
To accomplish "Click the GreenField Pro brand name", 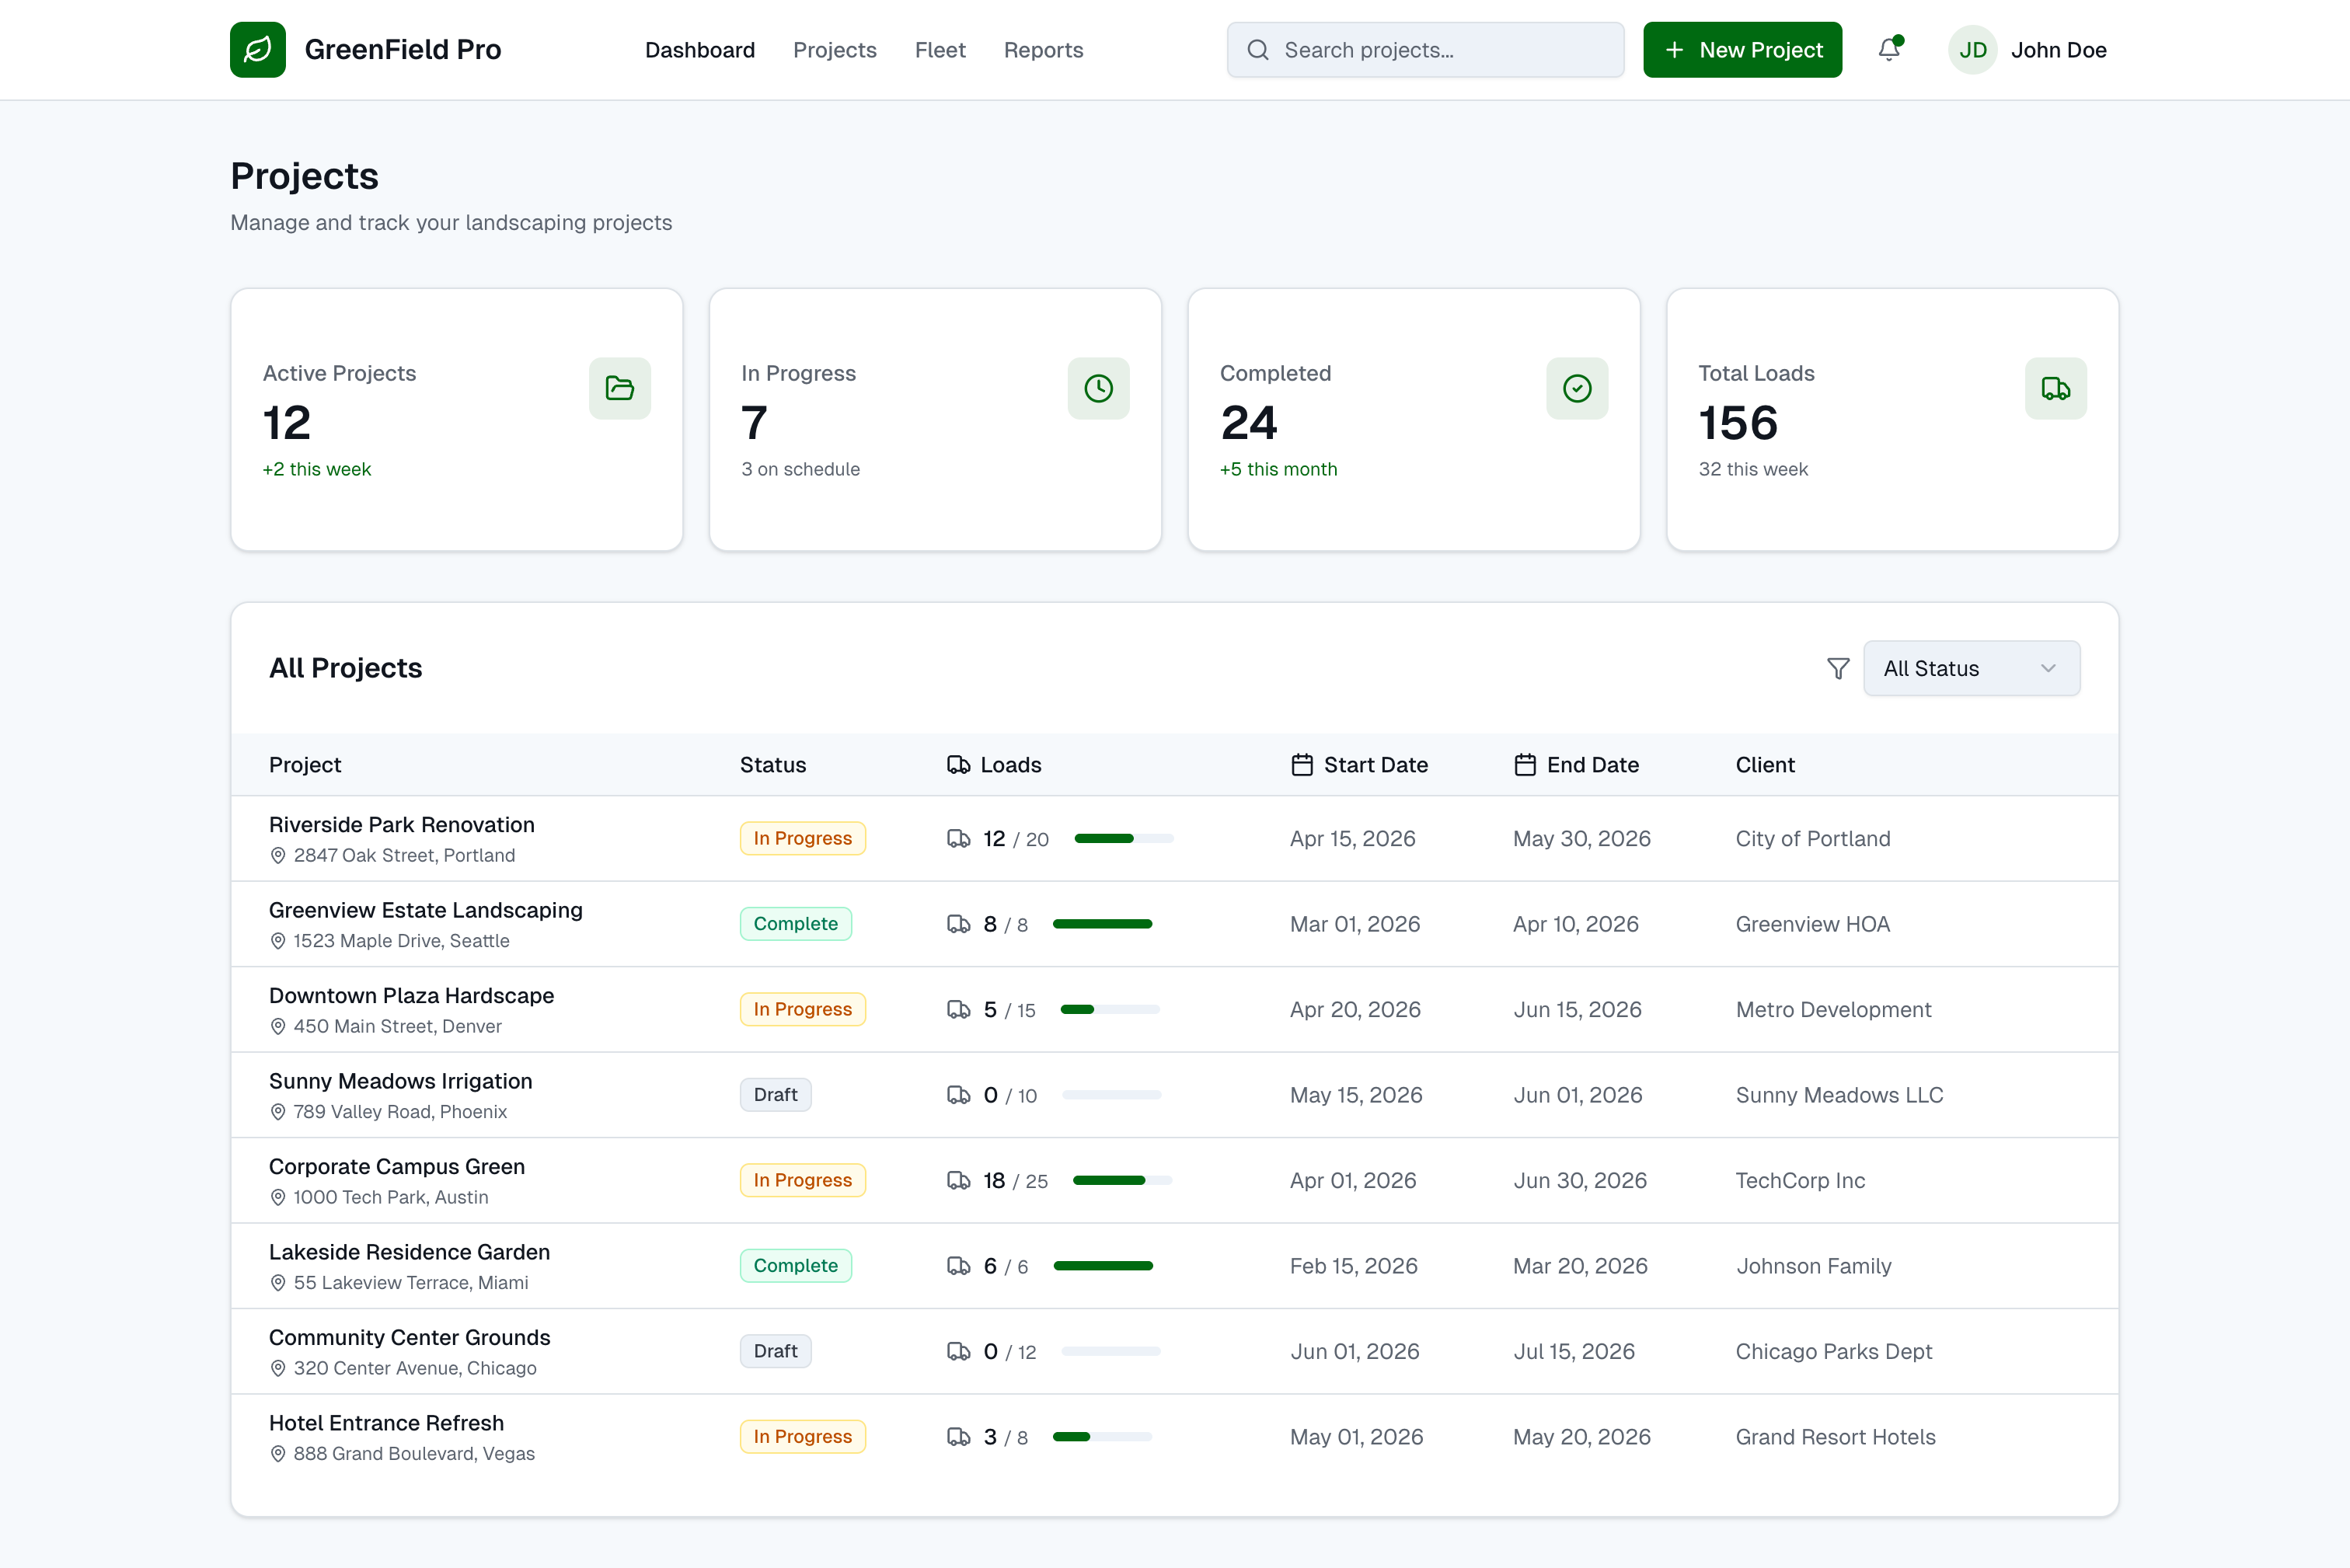I will pos(402,49).
